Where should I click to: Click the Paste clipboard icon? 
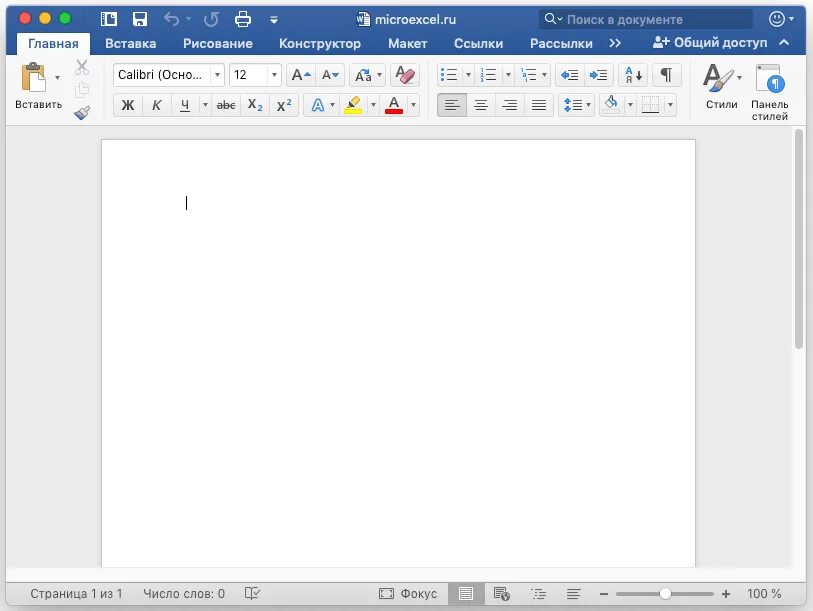click(33, 78)
